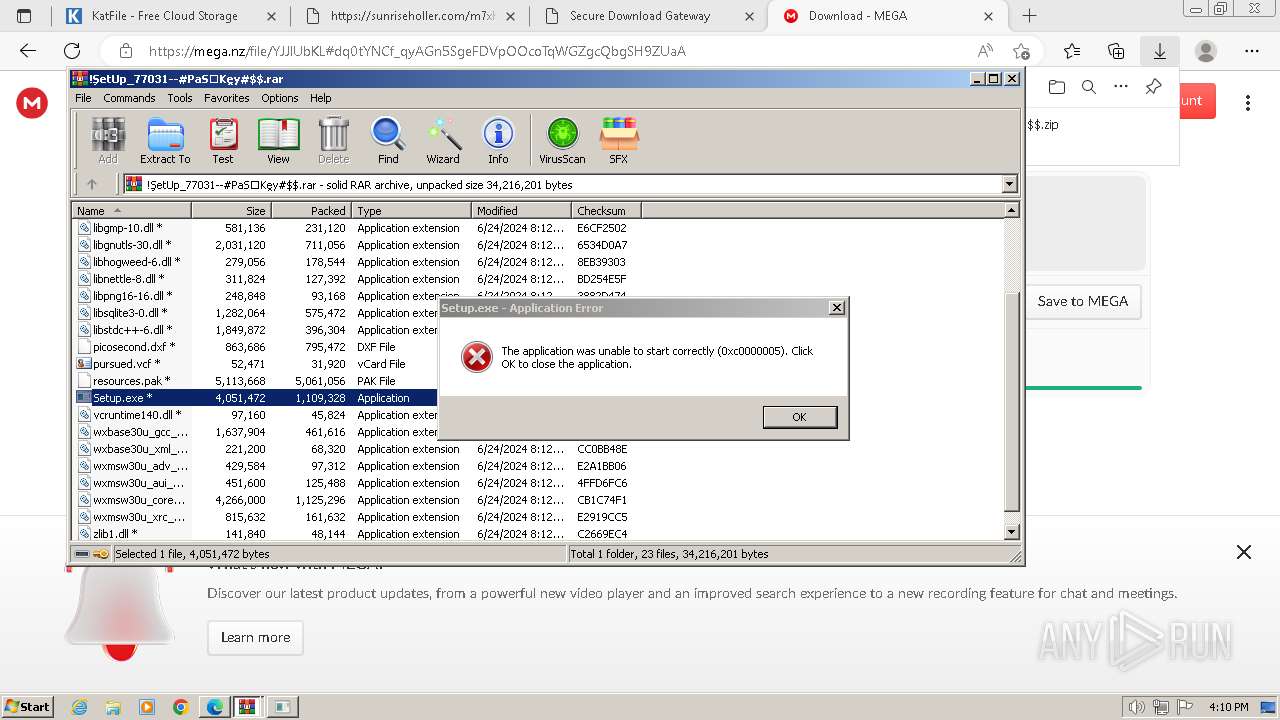This screenshot has height=720, width=1280.
Task: Click the Info toolbar icon
Action: click(498, 140)
